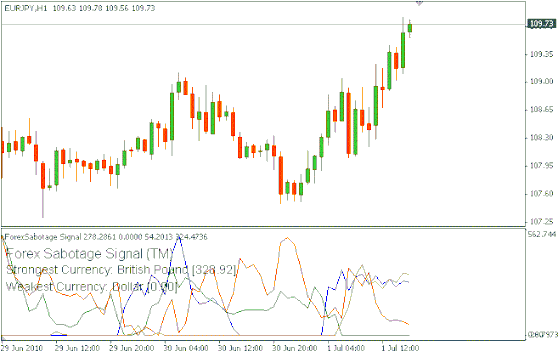Click Weakest Currency: Dollar label
Viewport: 558px width, 363px height.
(91, 286)
